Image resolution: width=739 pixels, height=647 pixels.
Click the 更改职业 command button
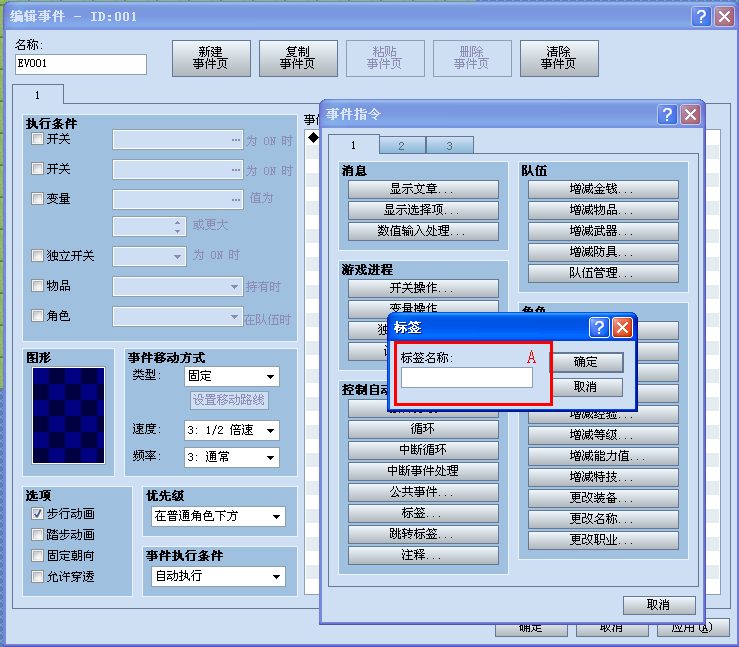[603, 540]
